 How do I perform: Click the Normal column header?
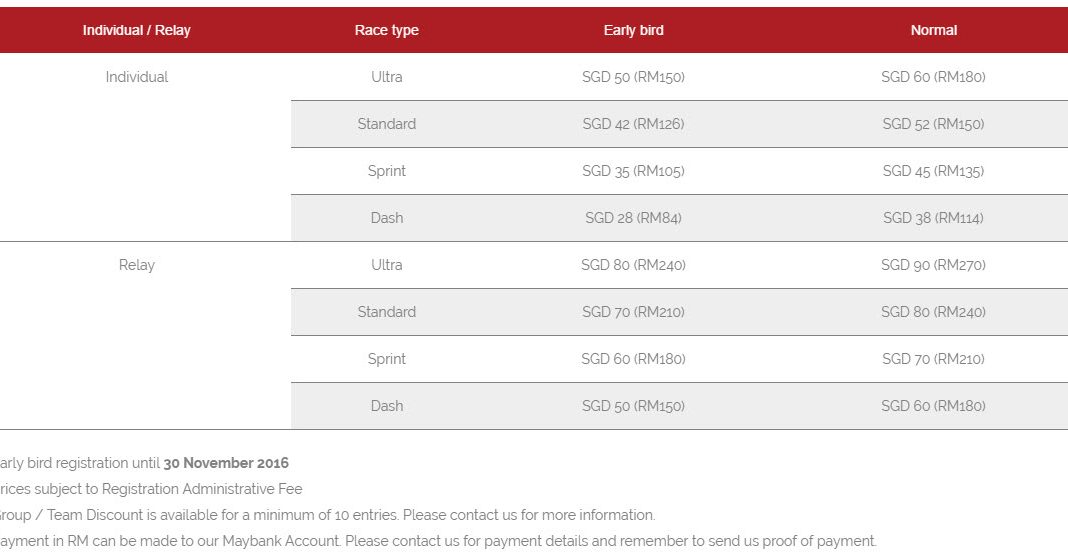[x=933, y=30]
